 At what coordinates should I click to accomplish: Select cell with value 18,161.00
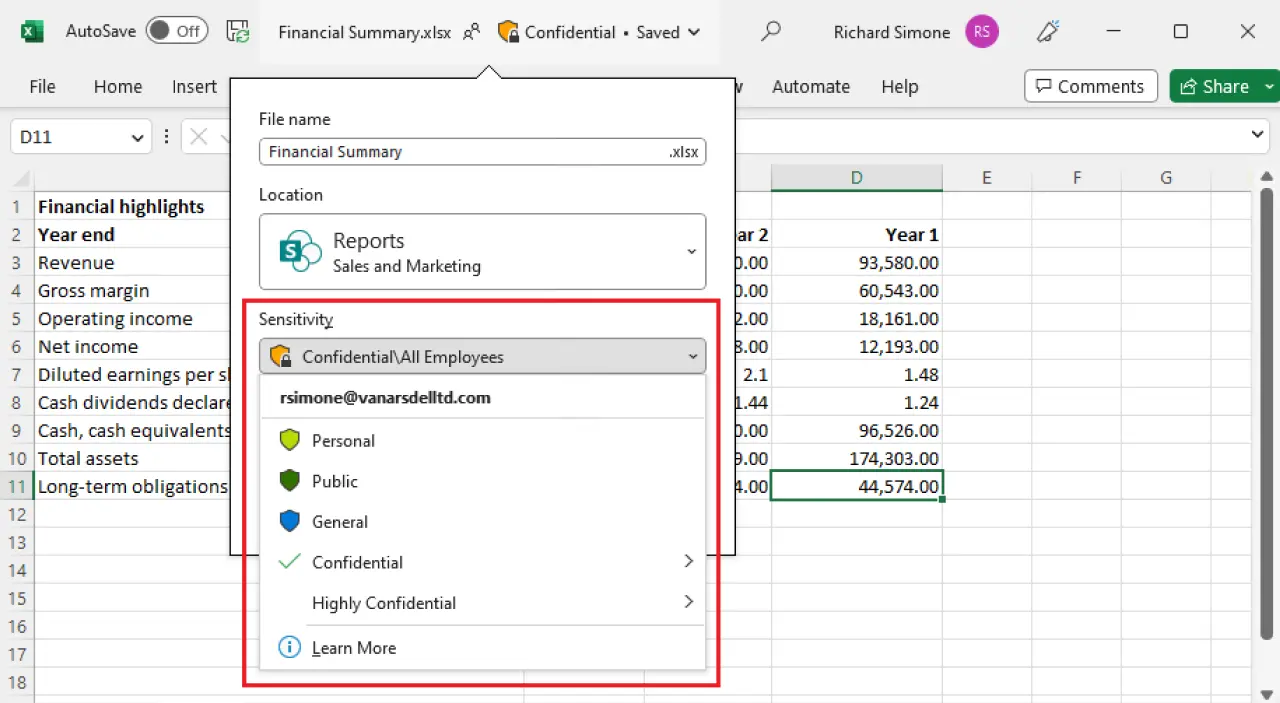click(857, 319)
